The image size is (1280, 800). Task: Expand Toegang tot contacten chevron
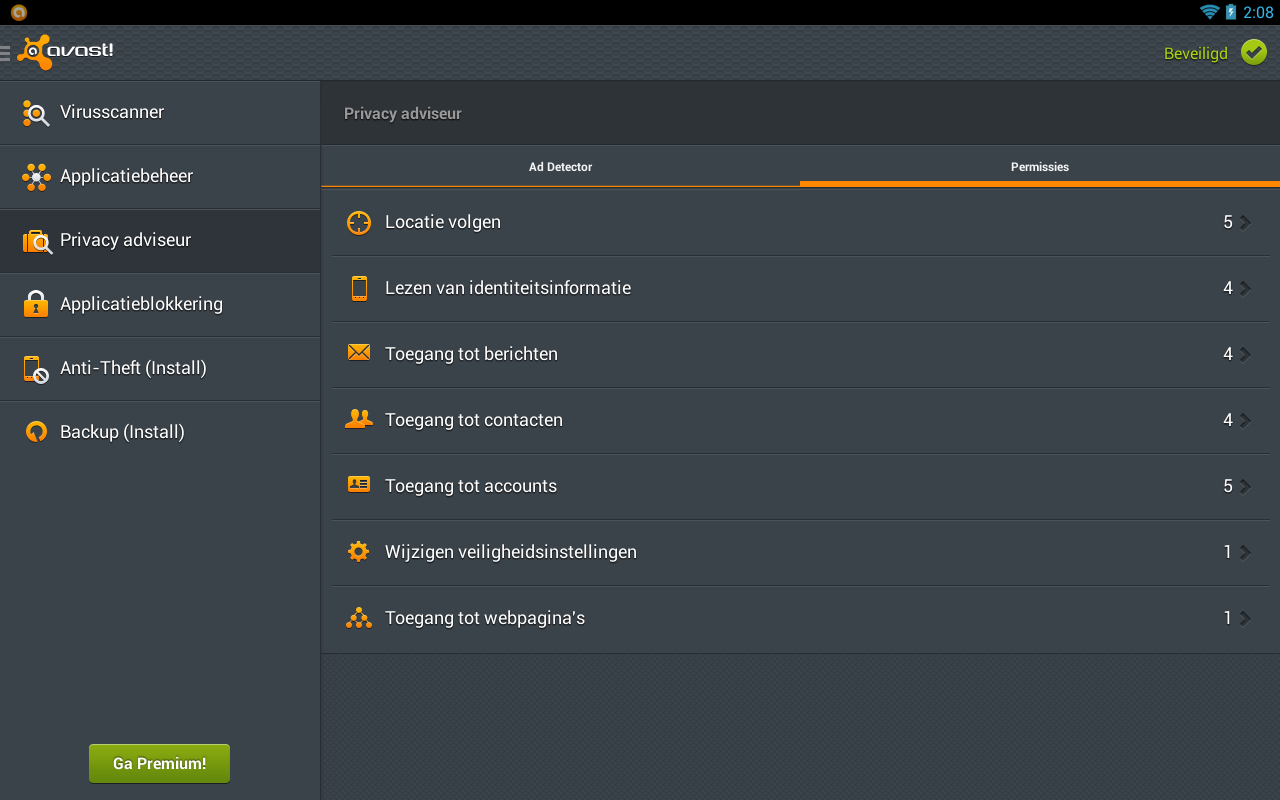tap(1245, 420)
